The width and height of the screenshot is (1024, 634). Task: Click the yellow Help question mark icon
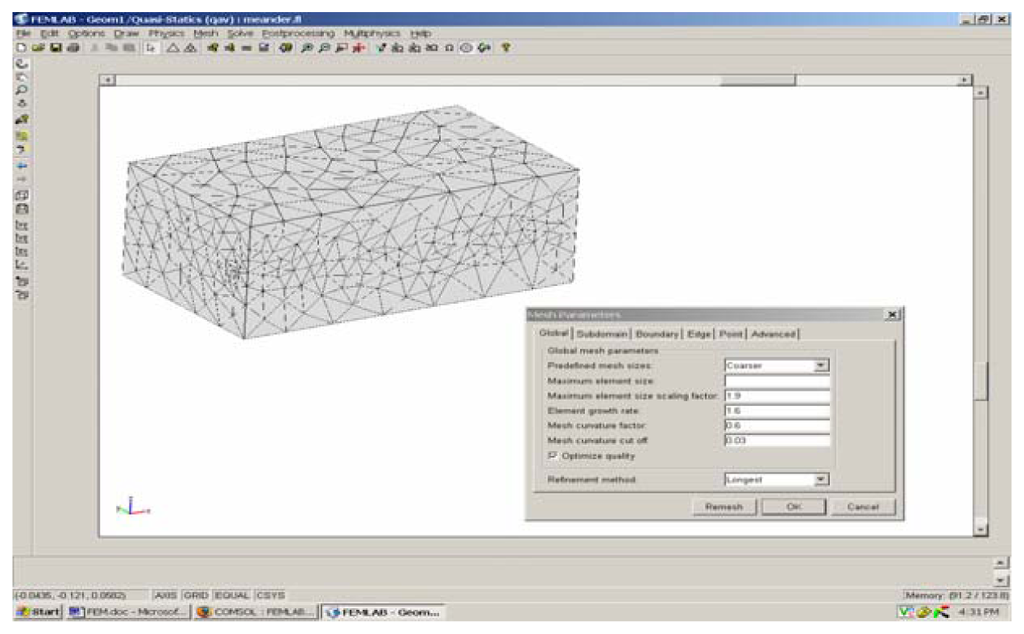click(x=506, y=47)
